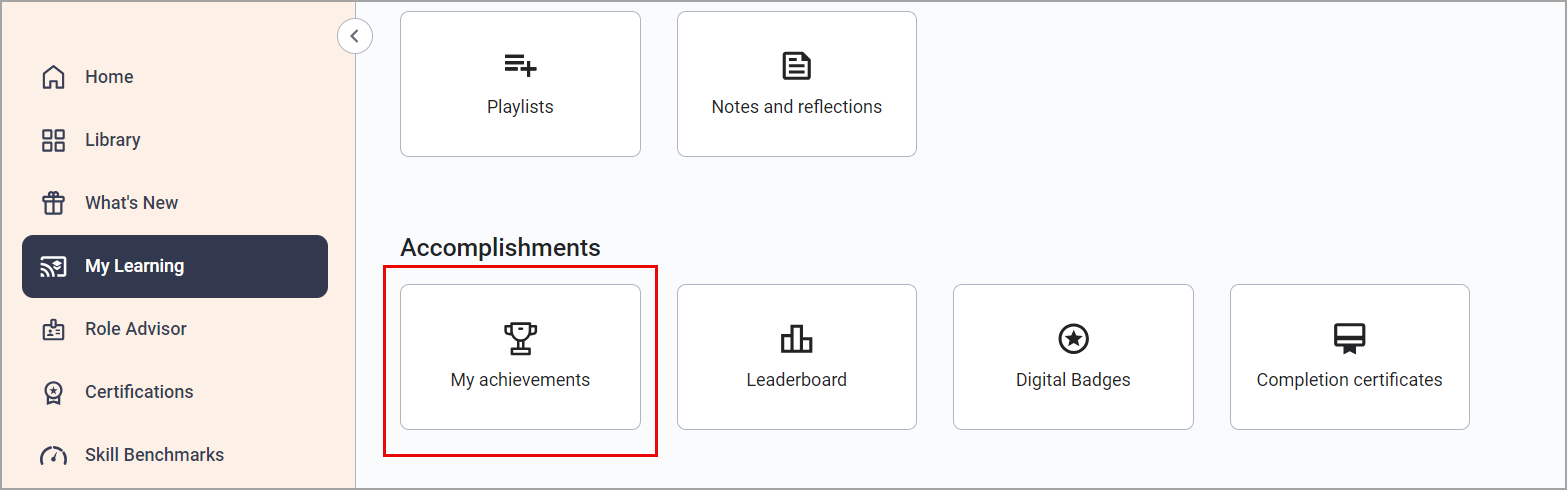
Task: Click the Notes and reflections document icon
Action: coord(796,66)
